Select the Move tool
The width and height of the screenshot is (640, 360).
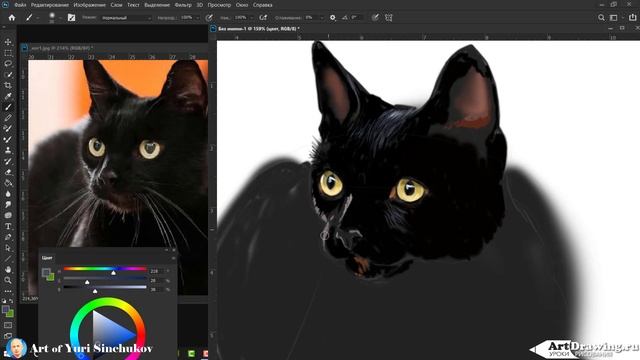click(x=8, y=42)
